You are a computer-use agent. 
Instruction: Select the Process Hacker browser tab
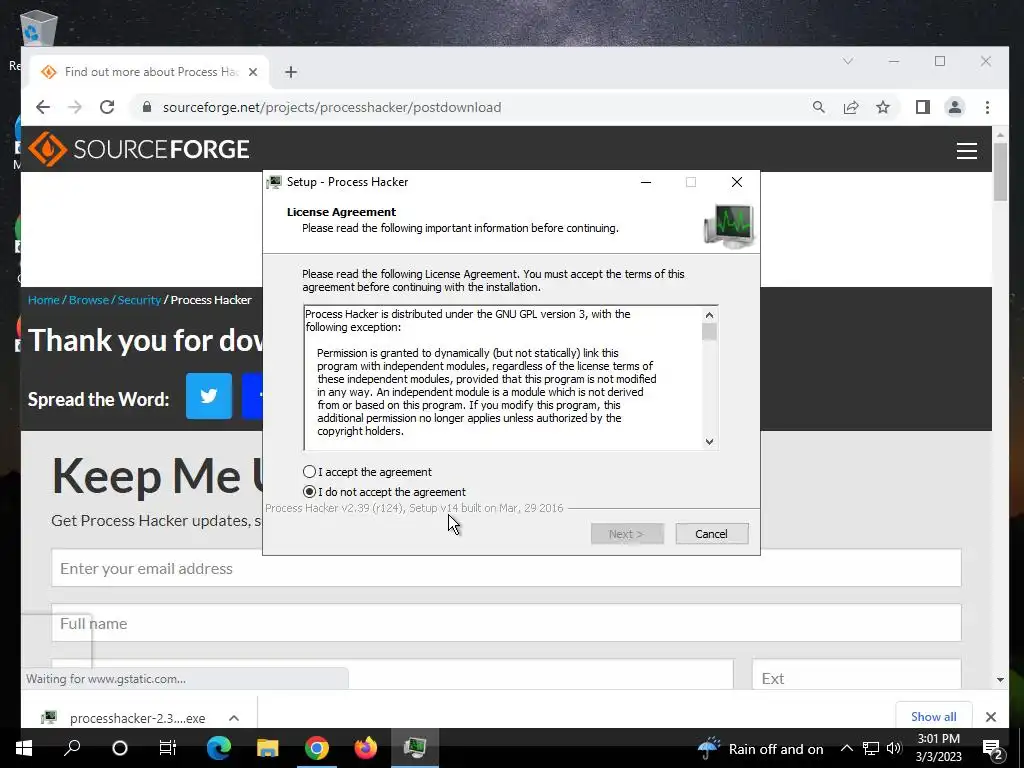(x=149, y=72)
